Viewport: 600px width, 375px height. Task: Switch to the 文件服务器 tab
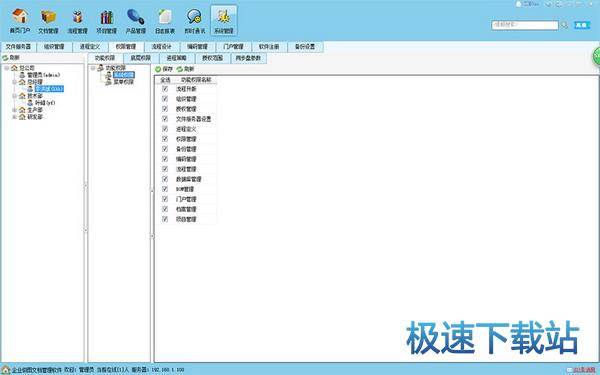click(x=18, y=47)
